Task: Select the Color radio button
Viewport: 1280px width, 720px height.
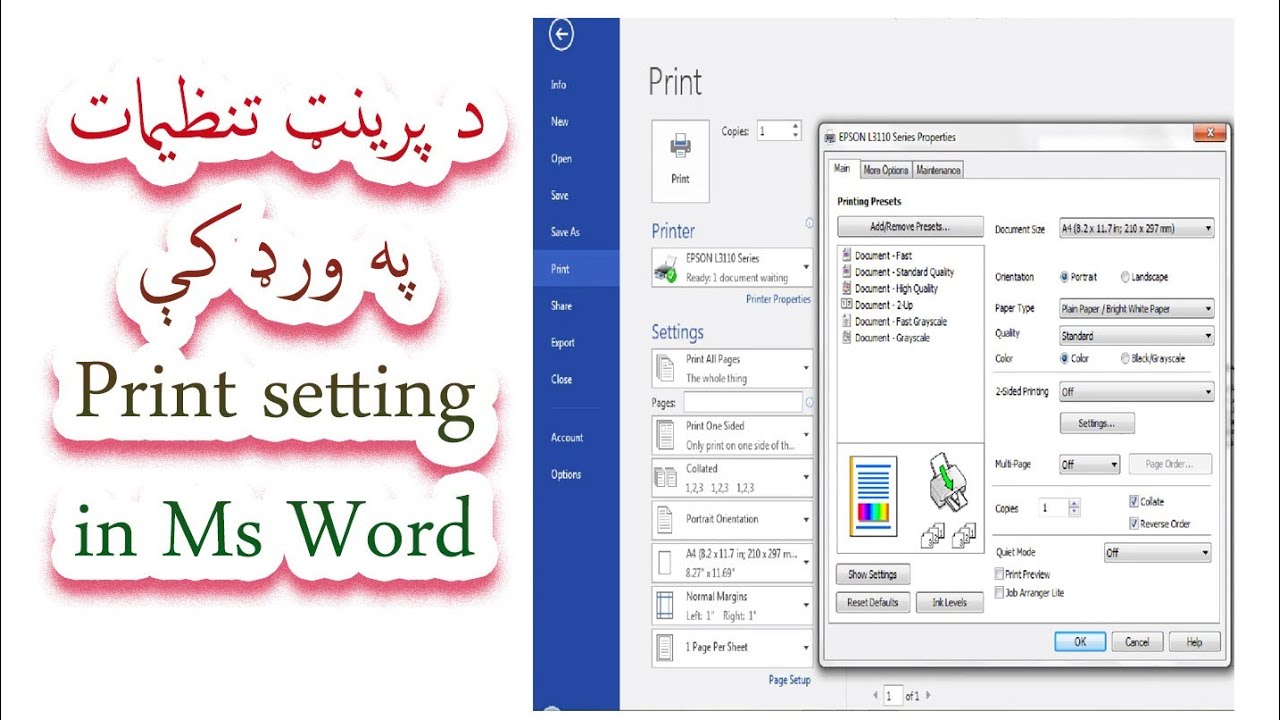Action: [1063, 358]
